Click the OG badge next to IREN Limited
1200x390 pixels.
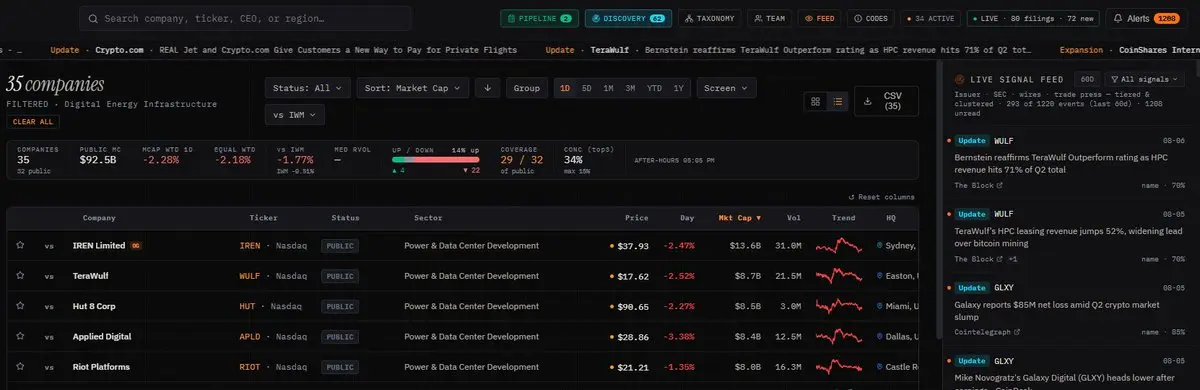tap(136, 245)
